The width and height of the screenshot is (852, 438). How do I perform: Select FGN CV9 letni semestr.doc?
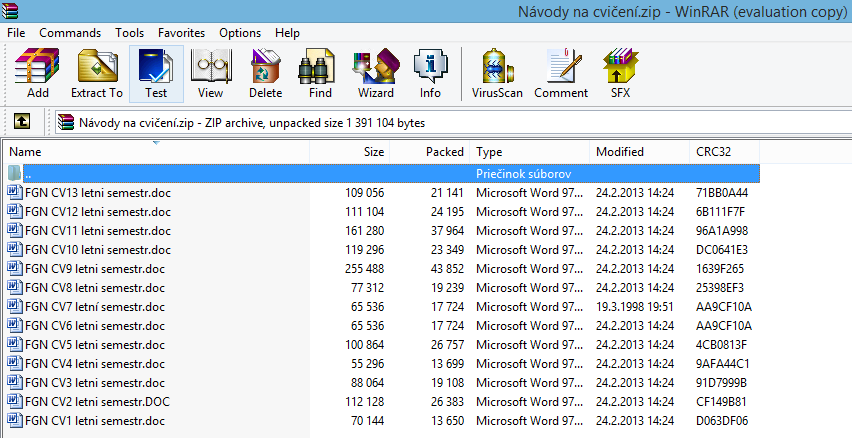point(95,268)
